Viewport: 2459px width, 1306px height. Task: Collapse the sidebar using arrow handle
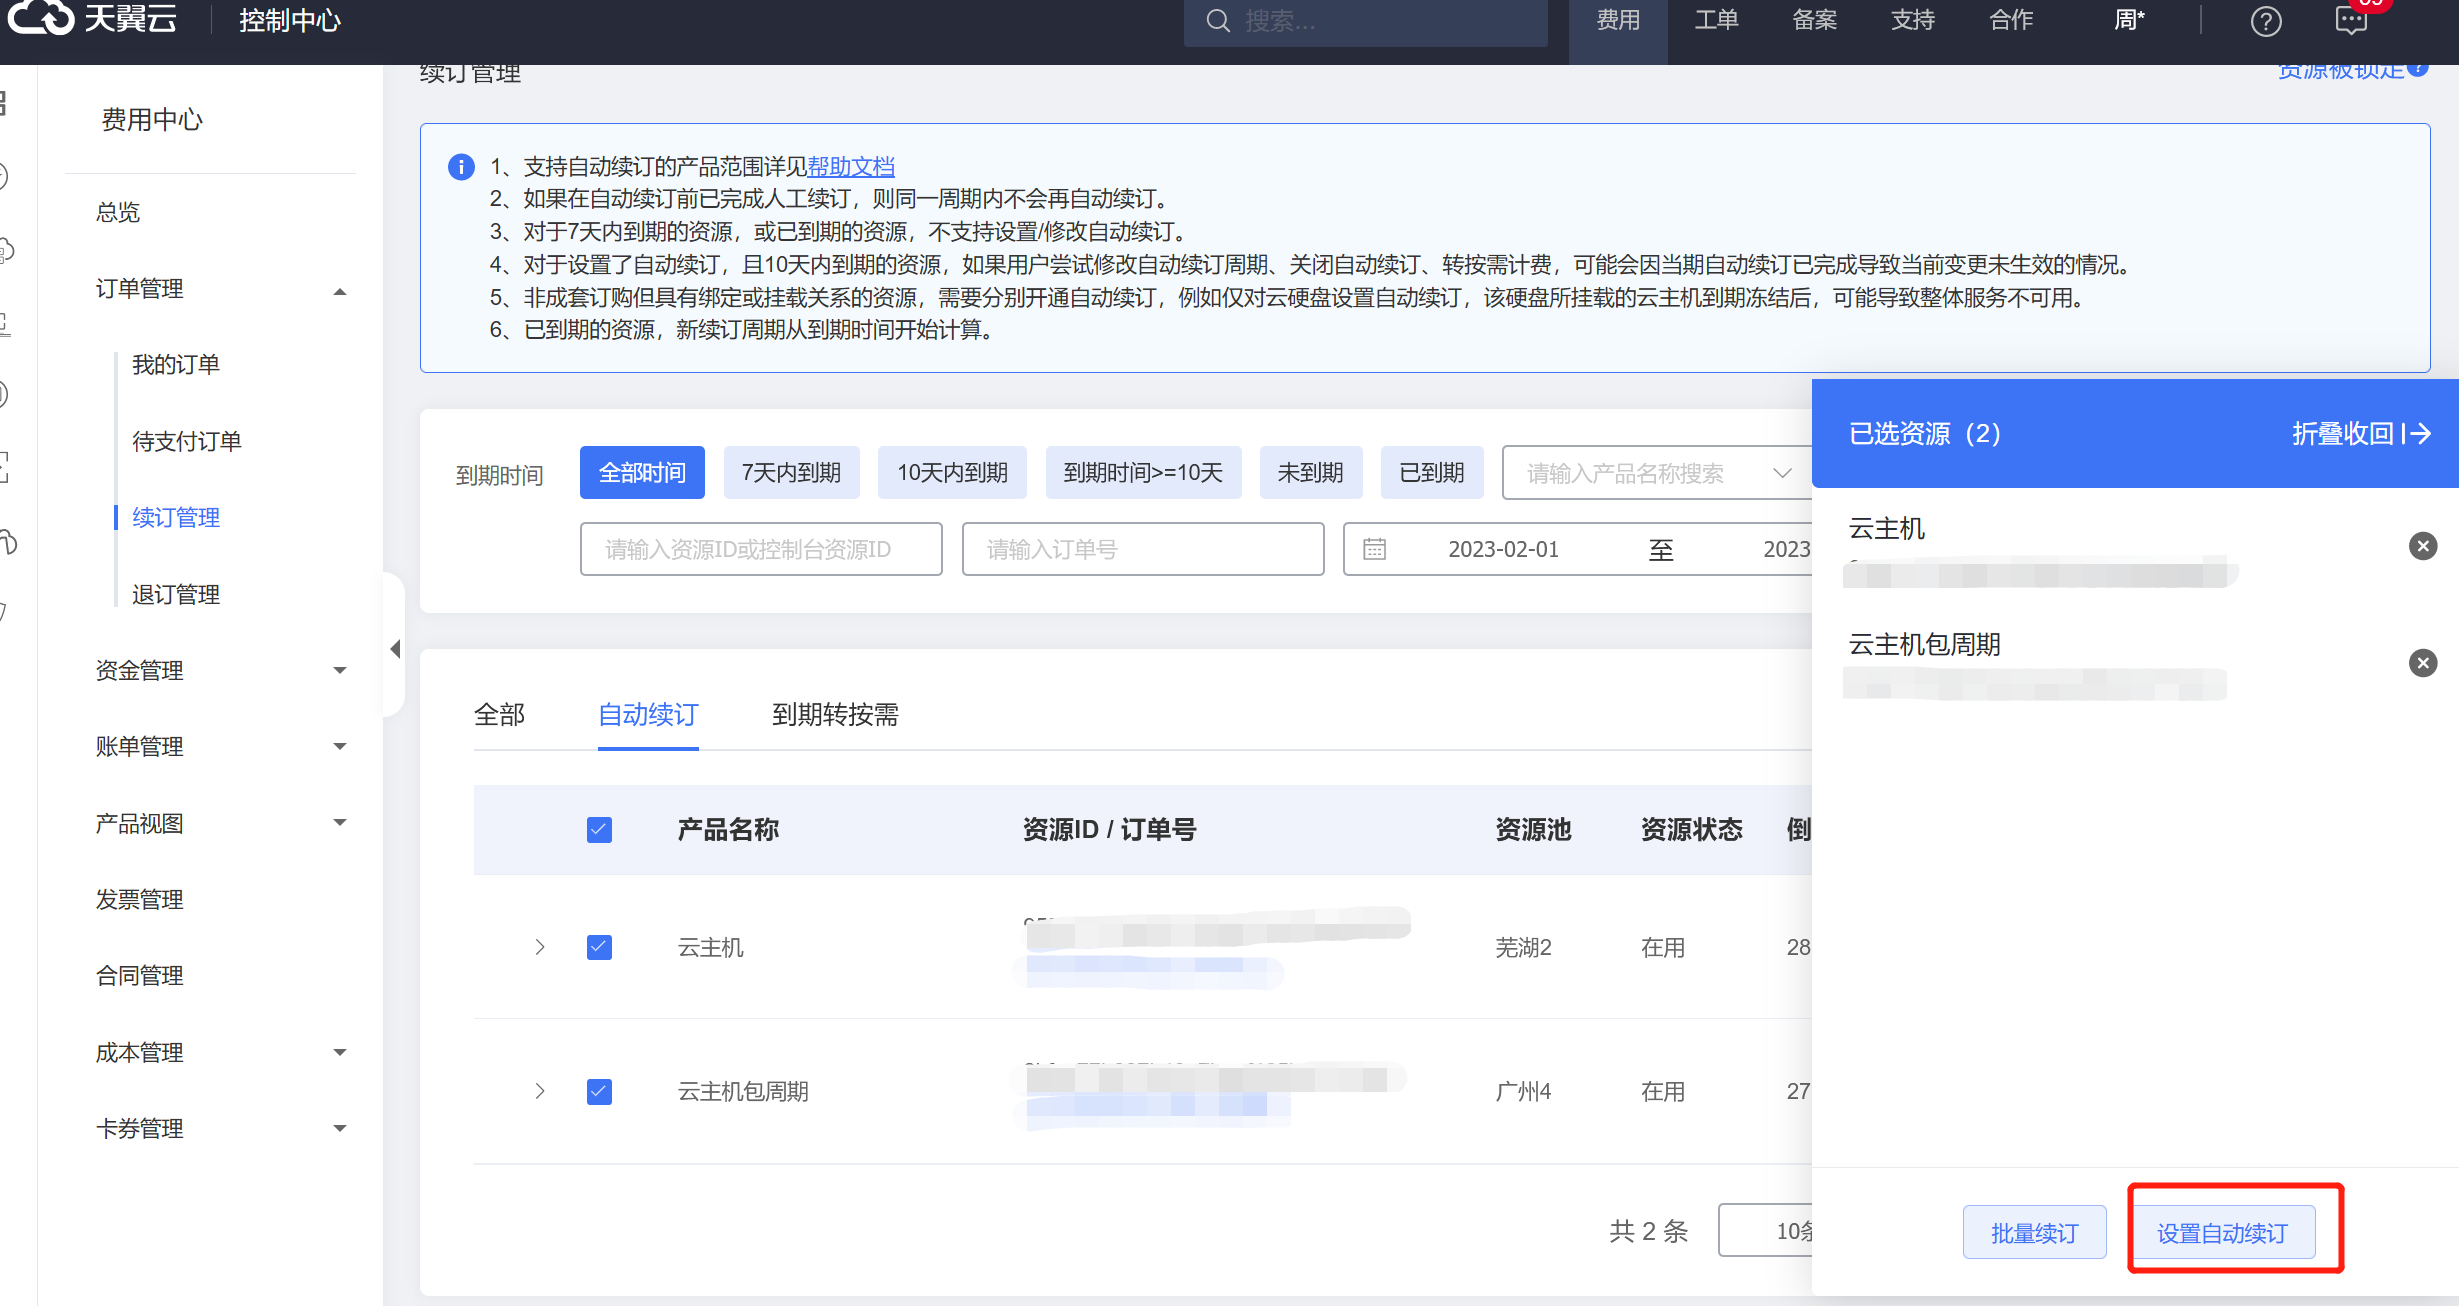395,649
